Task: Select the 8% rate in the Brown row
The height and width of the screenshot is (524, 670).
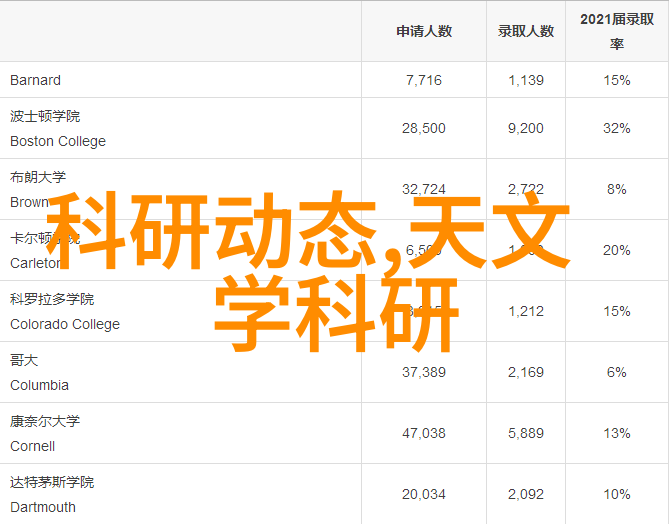Action: click(617, 189)
